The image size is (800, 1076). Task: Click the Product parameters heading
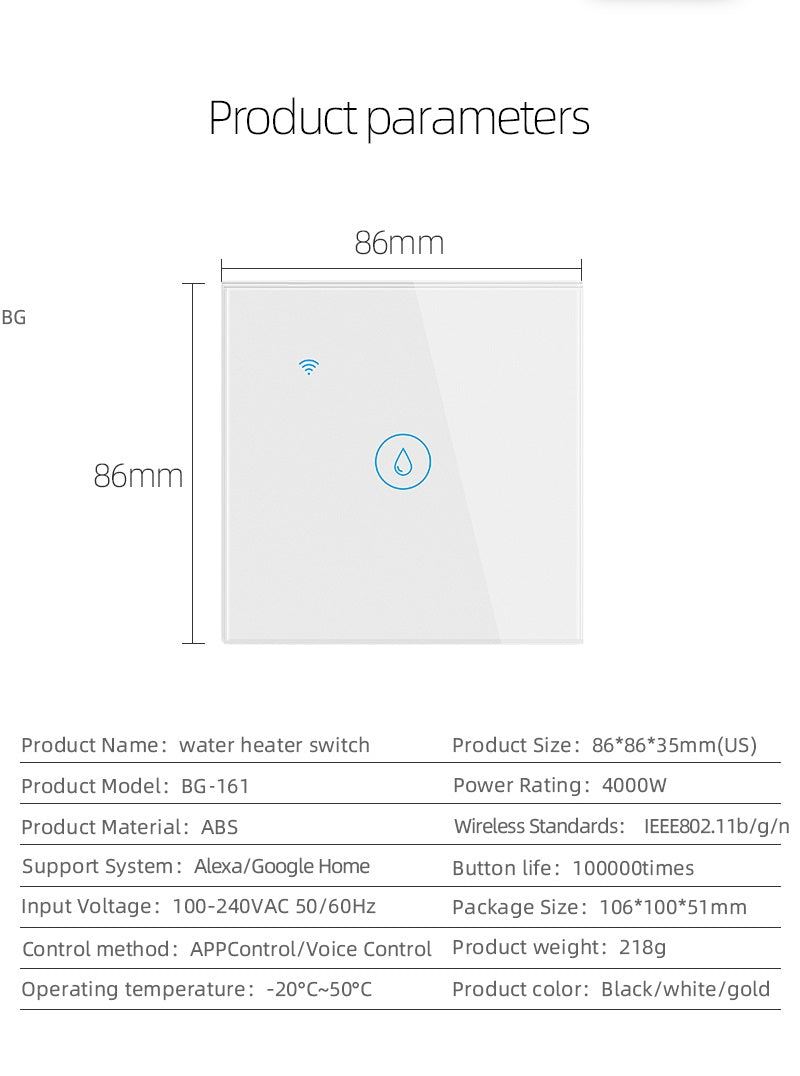tap(399, 118)
